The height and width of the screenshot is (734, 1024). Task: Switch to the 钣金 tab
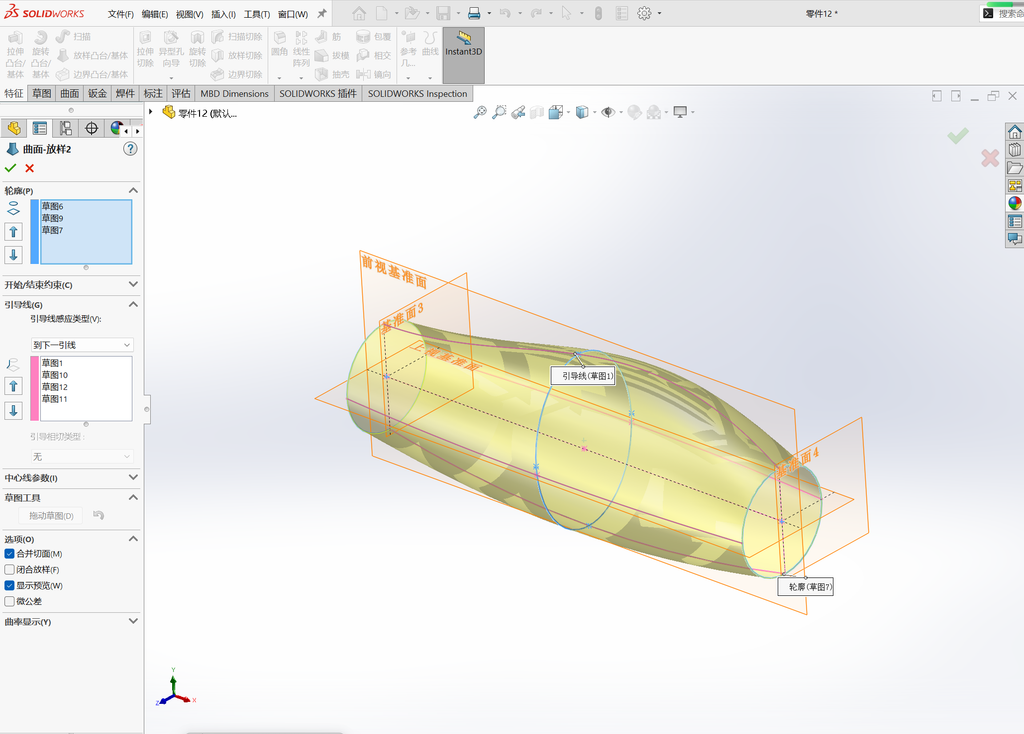coord(97,93)
